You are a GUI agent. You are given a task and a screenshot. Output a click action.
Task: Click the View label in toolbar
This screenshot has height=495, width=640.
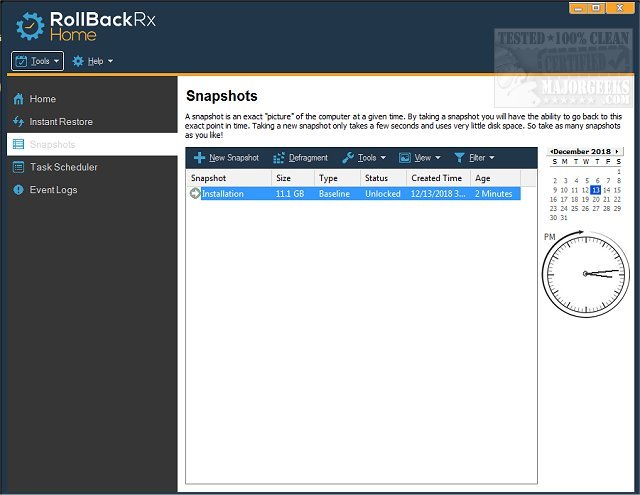pos(423,158)
